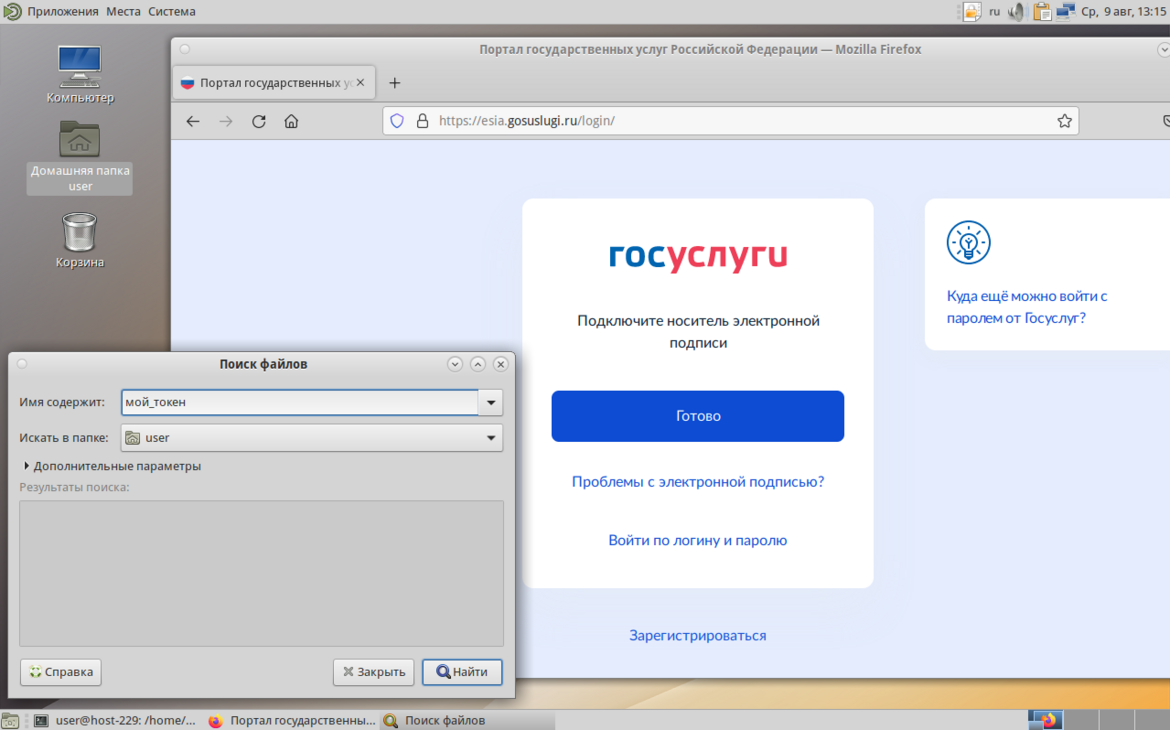Expand Дополнительные параметры section

pyautogui.click(x=112, y=466)
